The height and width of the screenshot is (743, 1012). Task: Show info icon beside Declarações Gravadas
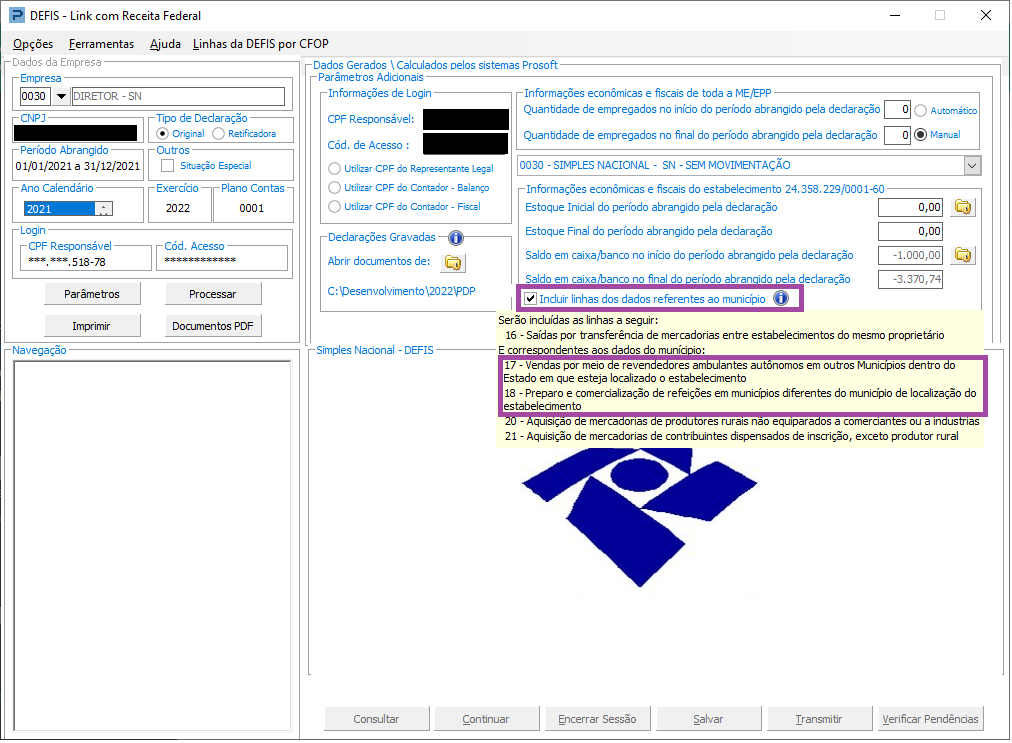click(456, 238)
